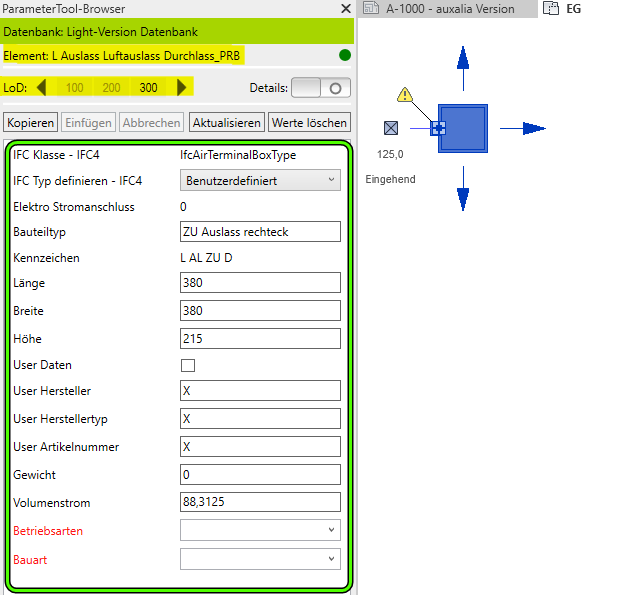
Task: Click the Volumenstrom input field
Action: pyautogui.click(x=260, y=501)
